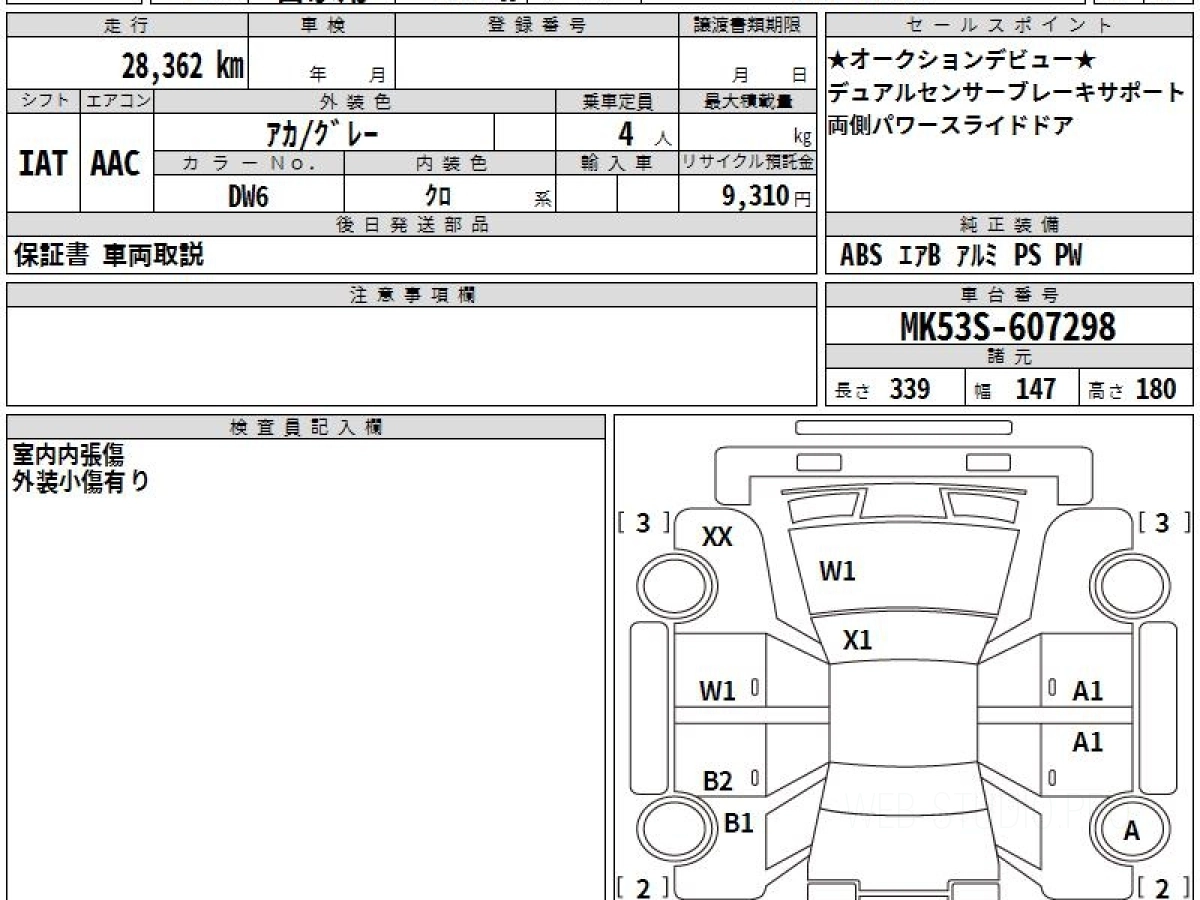
Task: Click W1 mark on the hood
Action: click(x=837, y=572)
